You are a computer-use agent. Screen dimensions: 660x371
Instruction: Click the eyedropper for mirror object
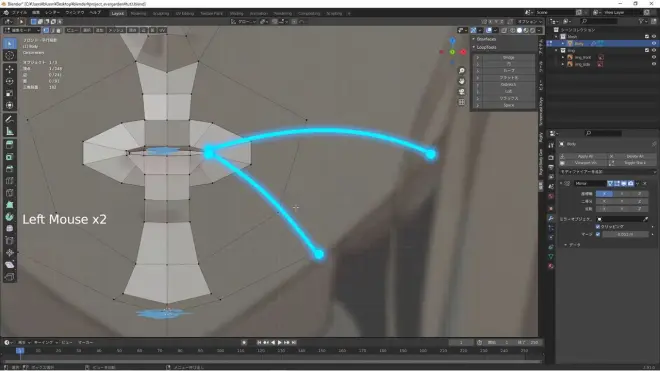pyautogui.click(x=646, y=219)
